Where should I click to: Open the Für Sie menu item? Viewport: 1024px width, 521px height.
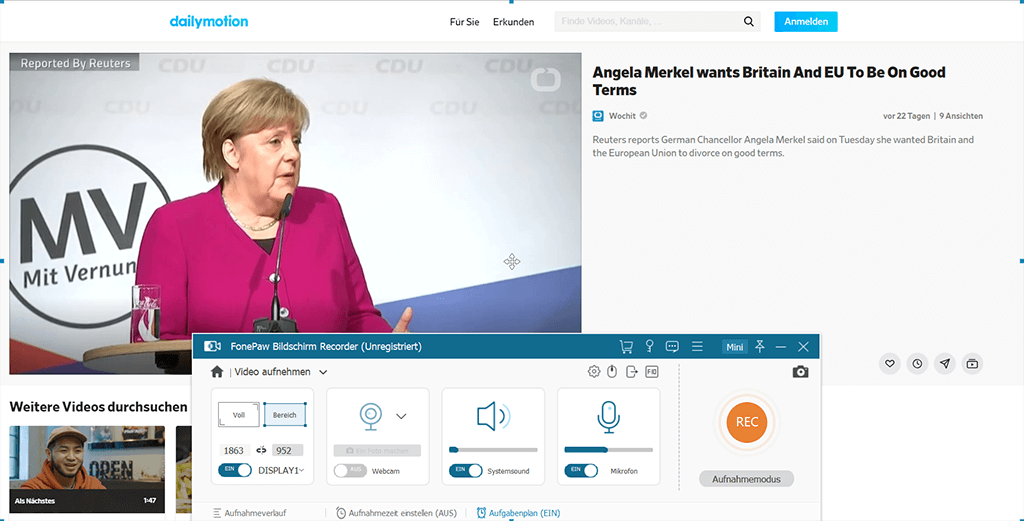(x=464, y=22)
